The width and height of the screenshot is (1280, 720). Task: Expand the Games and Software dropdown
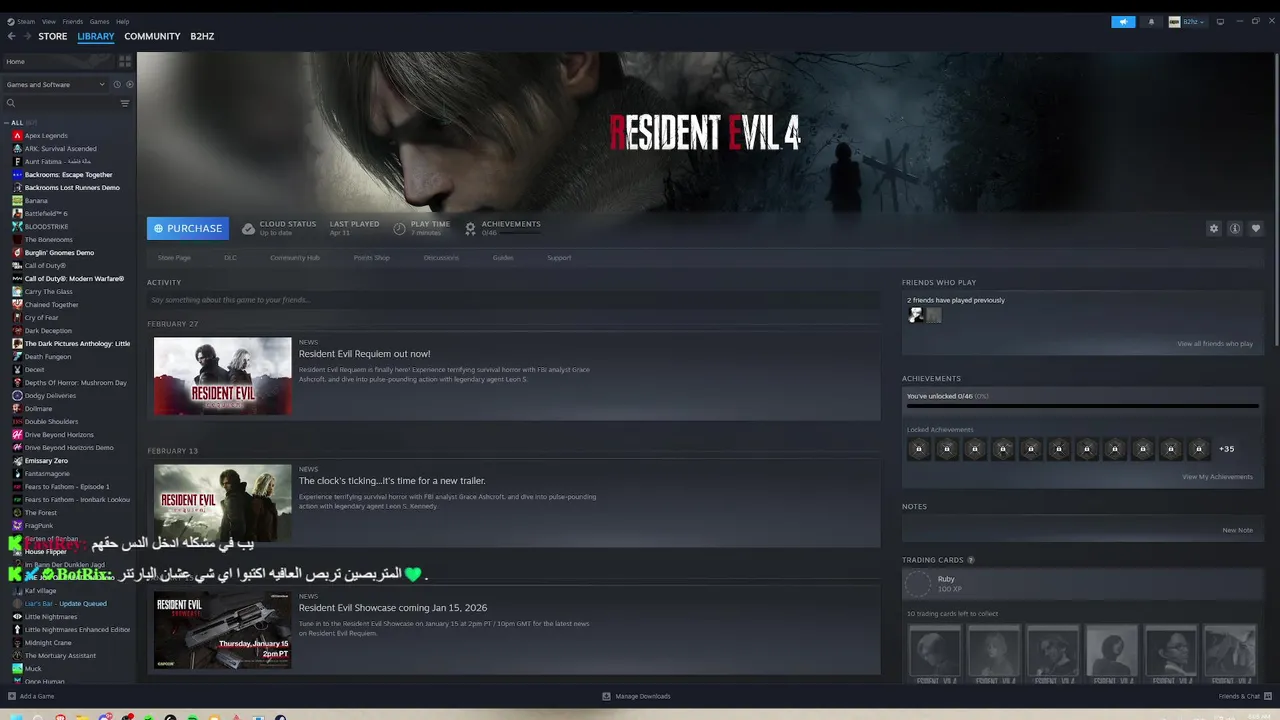click(x=56, y=84)
